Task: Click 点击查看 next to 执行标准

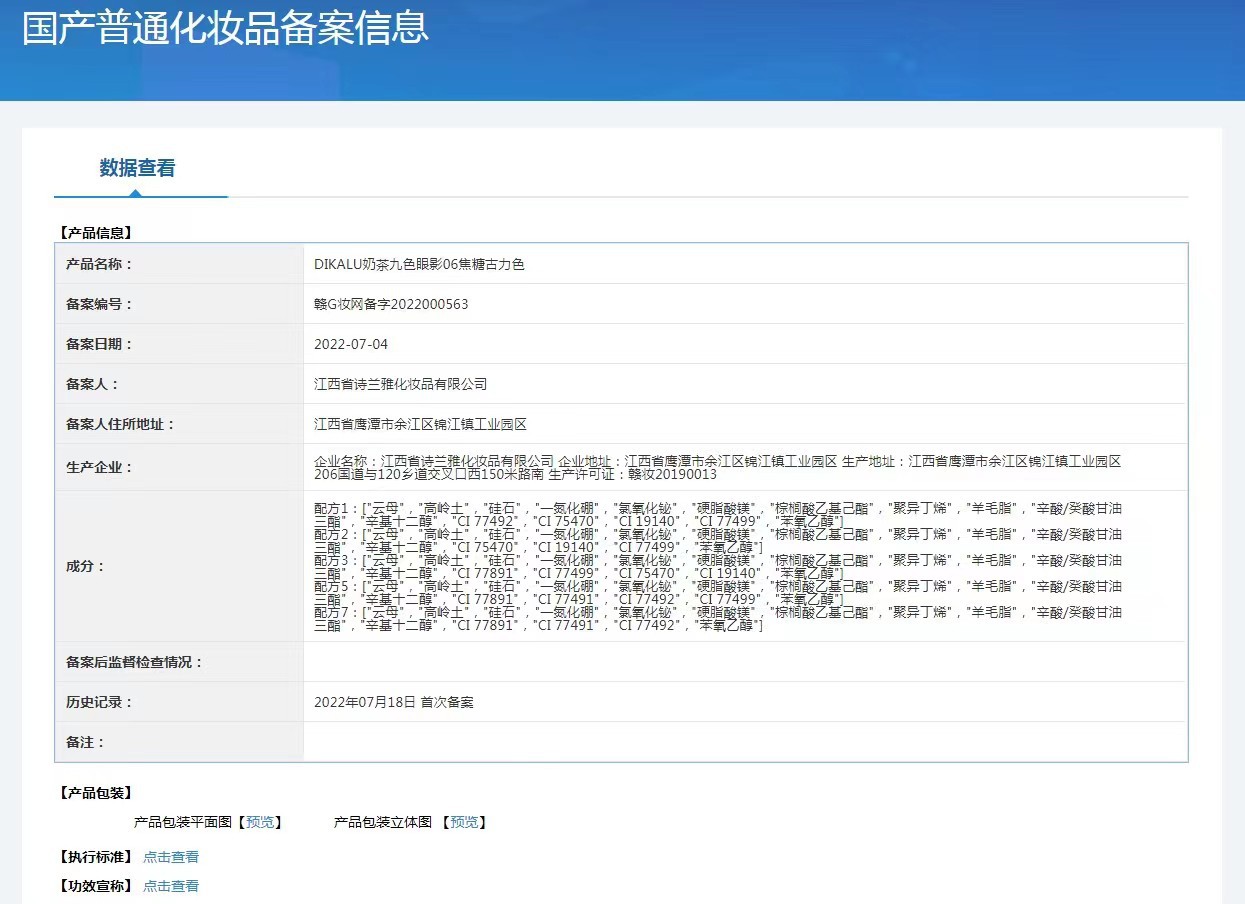Action: tap(170, 856)
